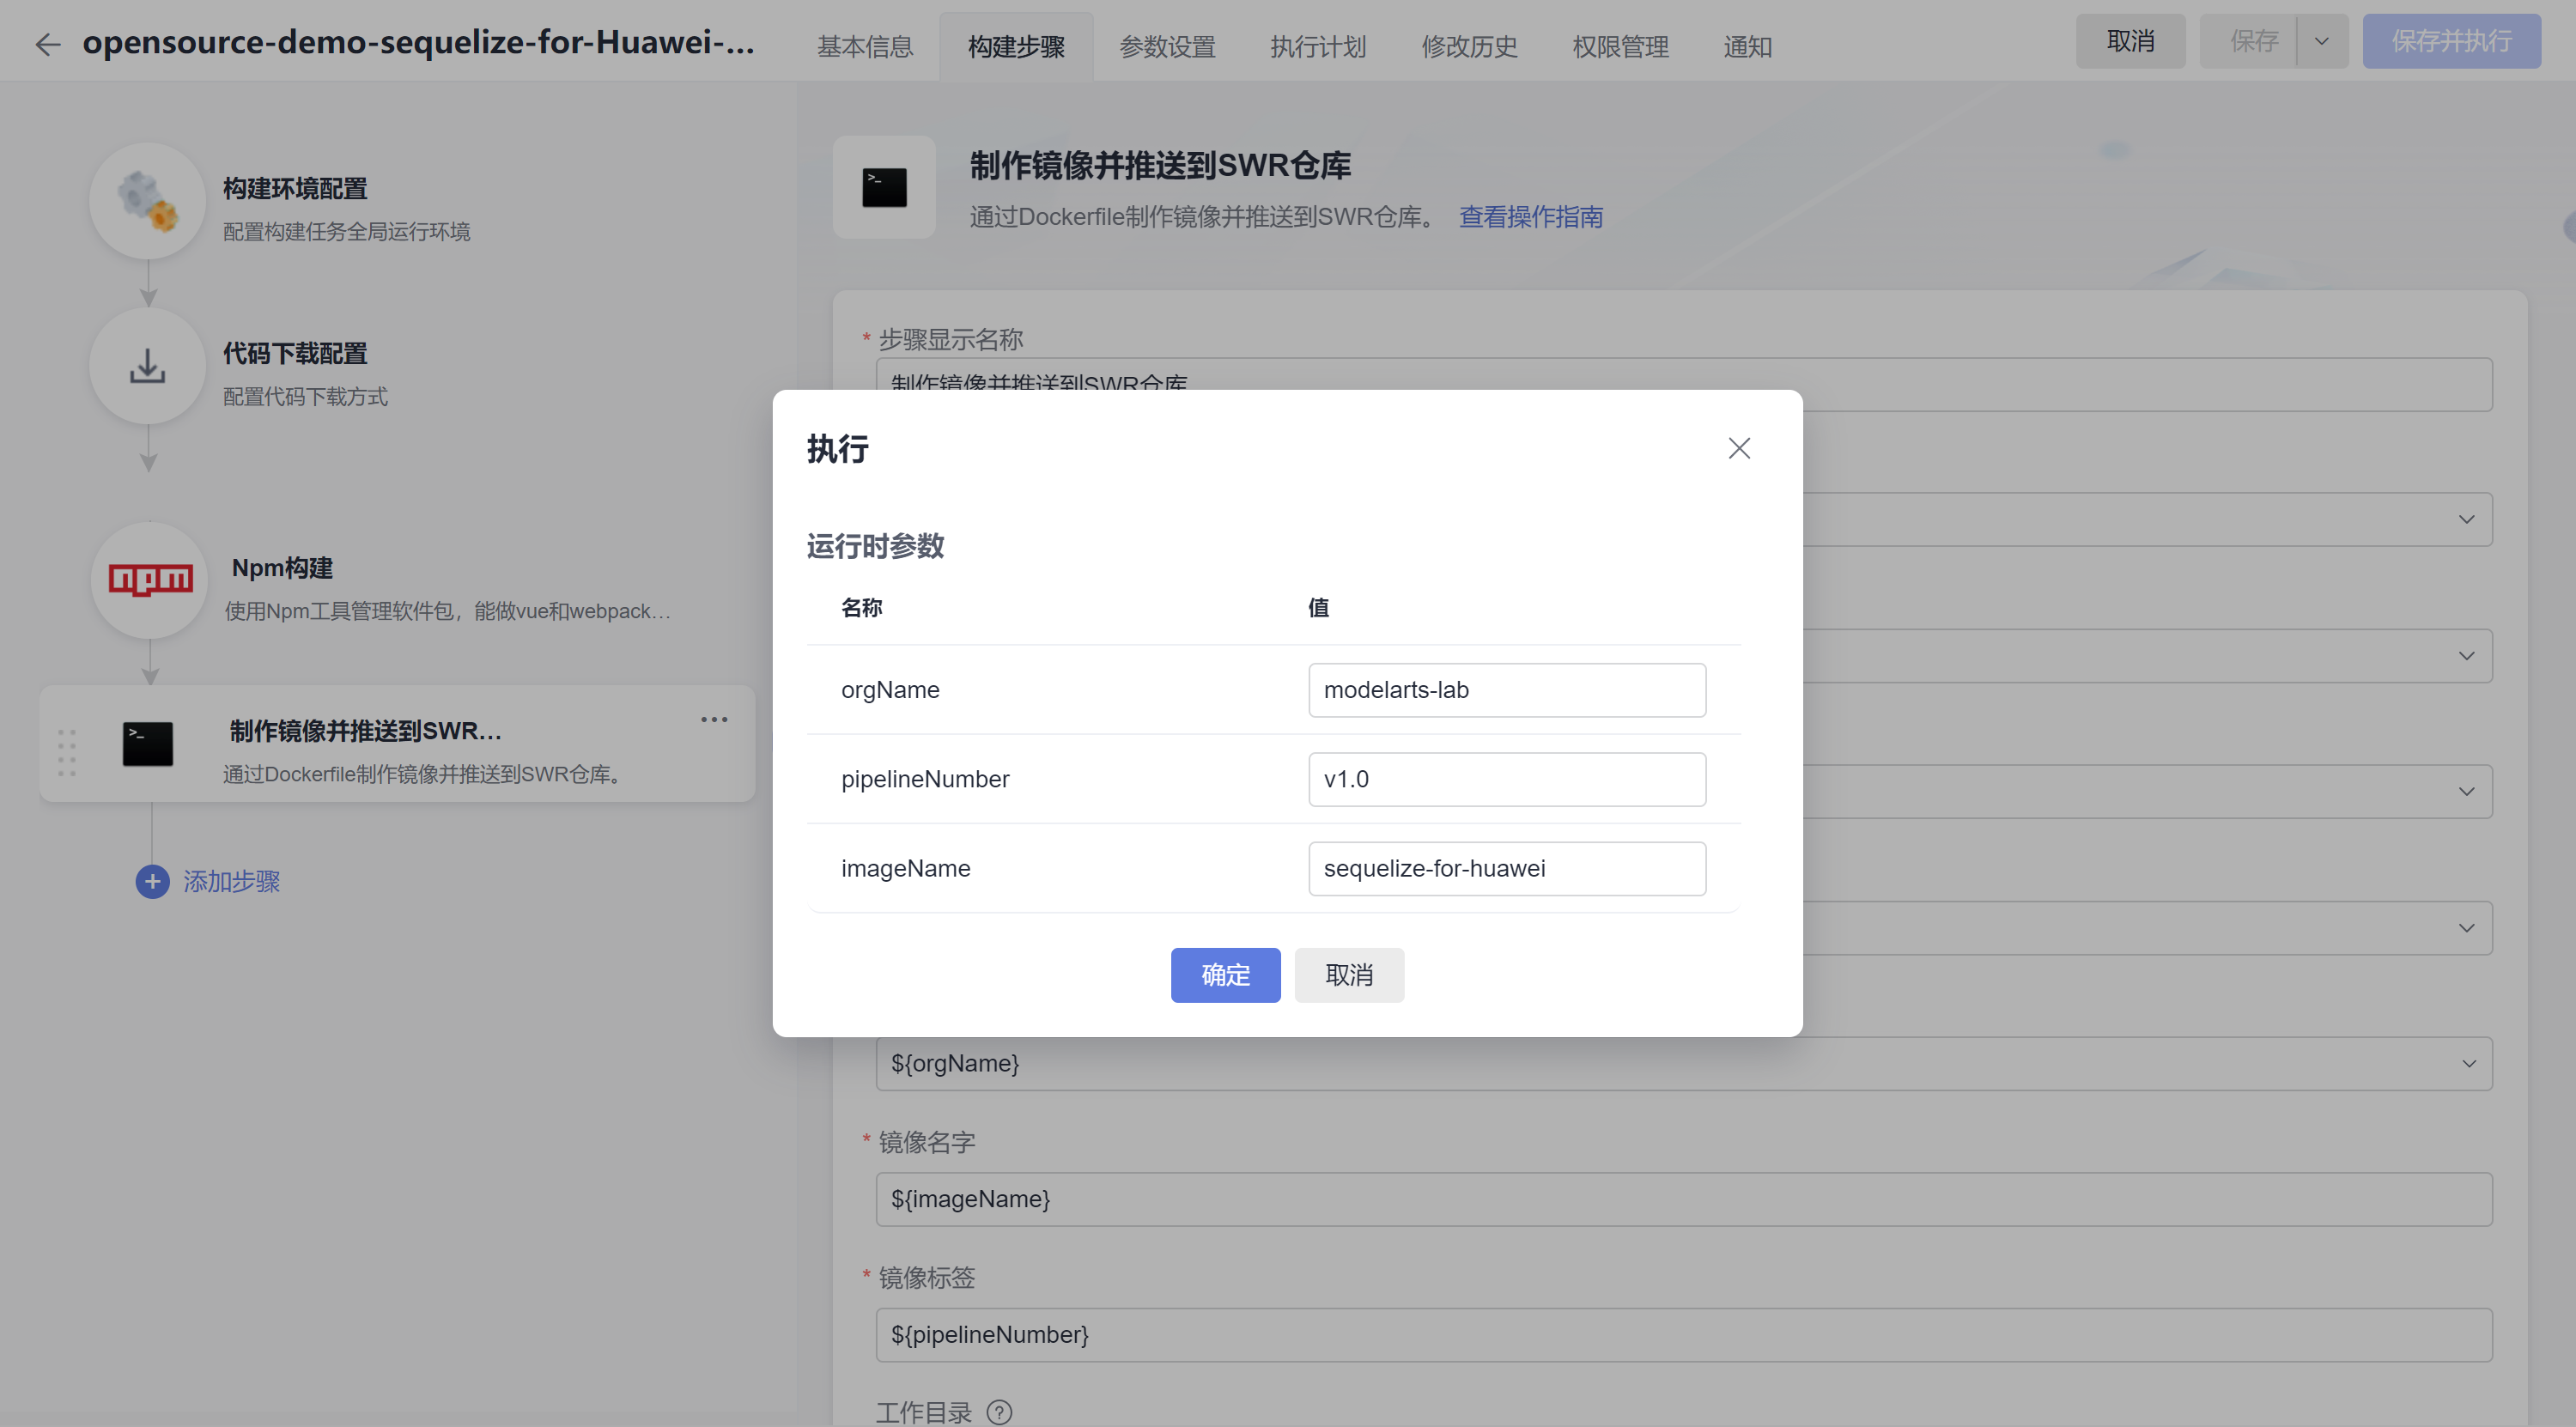Close the Execute dialog with X

1739,448
